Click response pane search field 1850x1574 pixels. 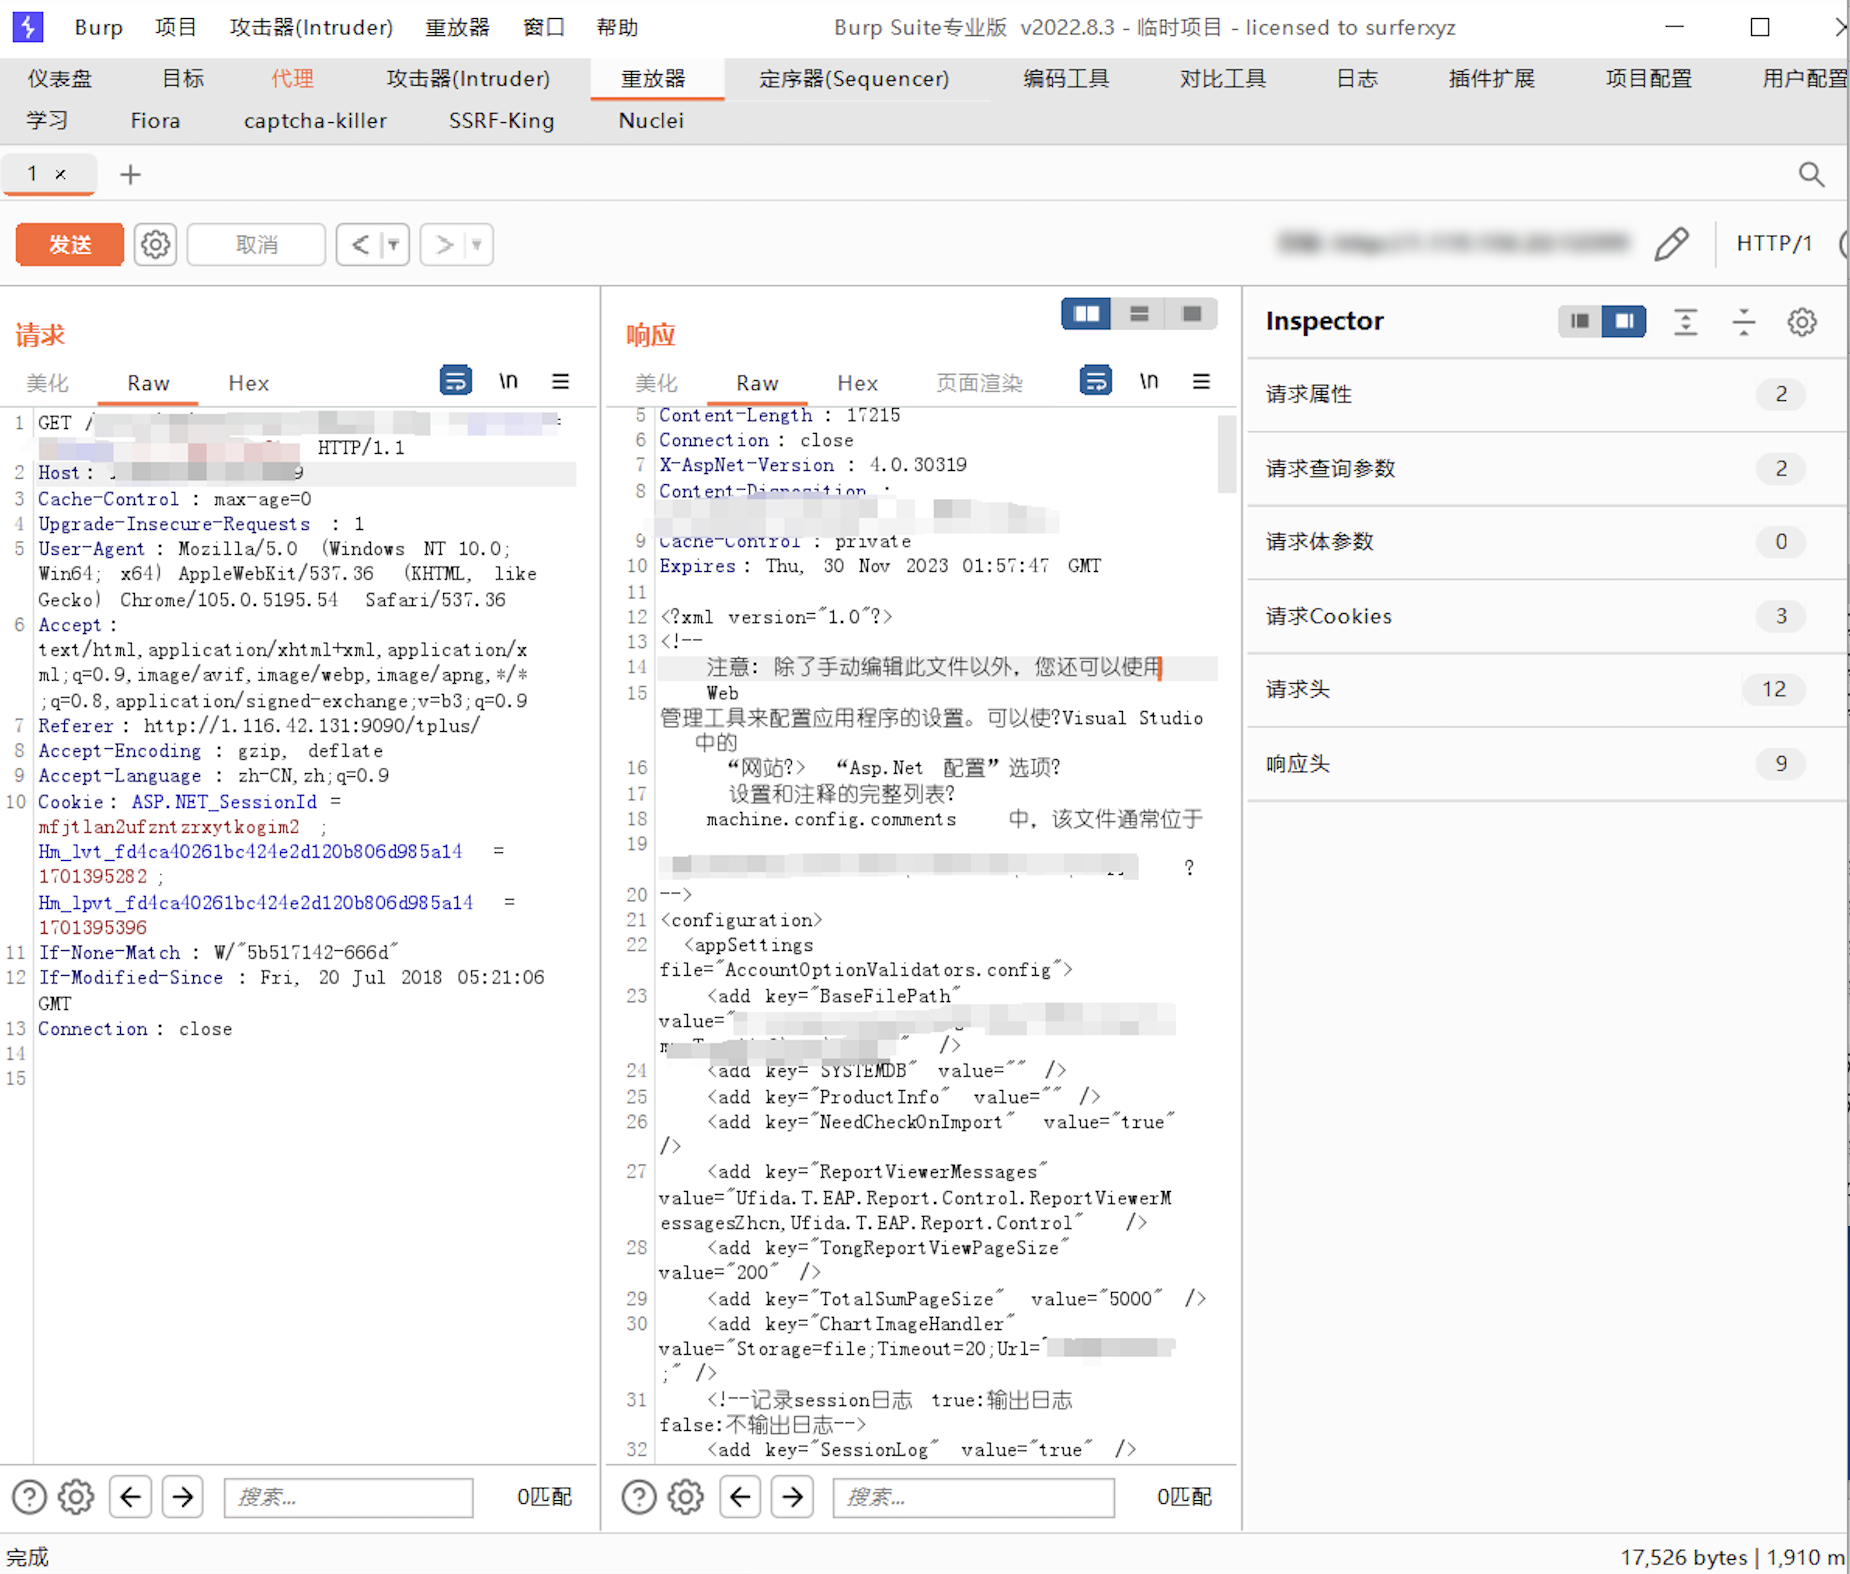tap(973, 1497)
